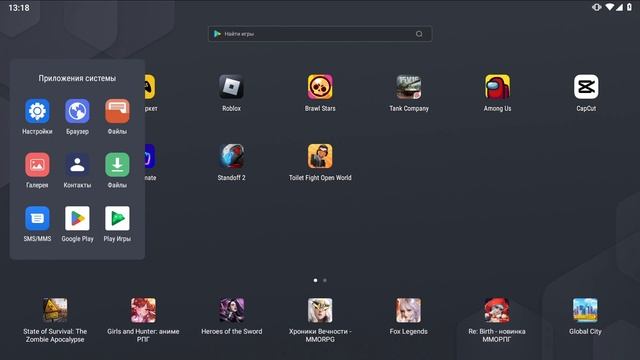Click the battery status icon
This screenshot has width=640, height=360.
[629, 7]
